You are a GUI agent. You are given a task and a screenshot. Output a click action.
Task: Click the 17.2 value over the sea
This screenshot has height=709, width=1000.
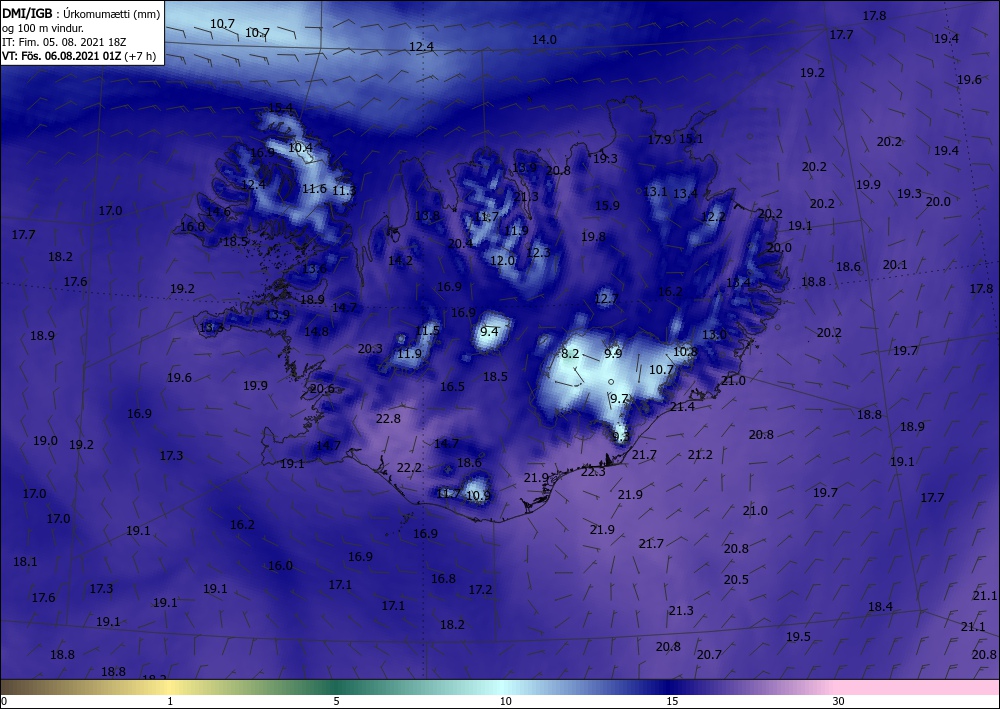pos(480,590)
